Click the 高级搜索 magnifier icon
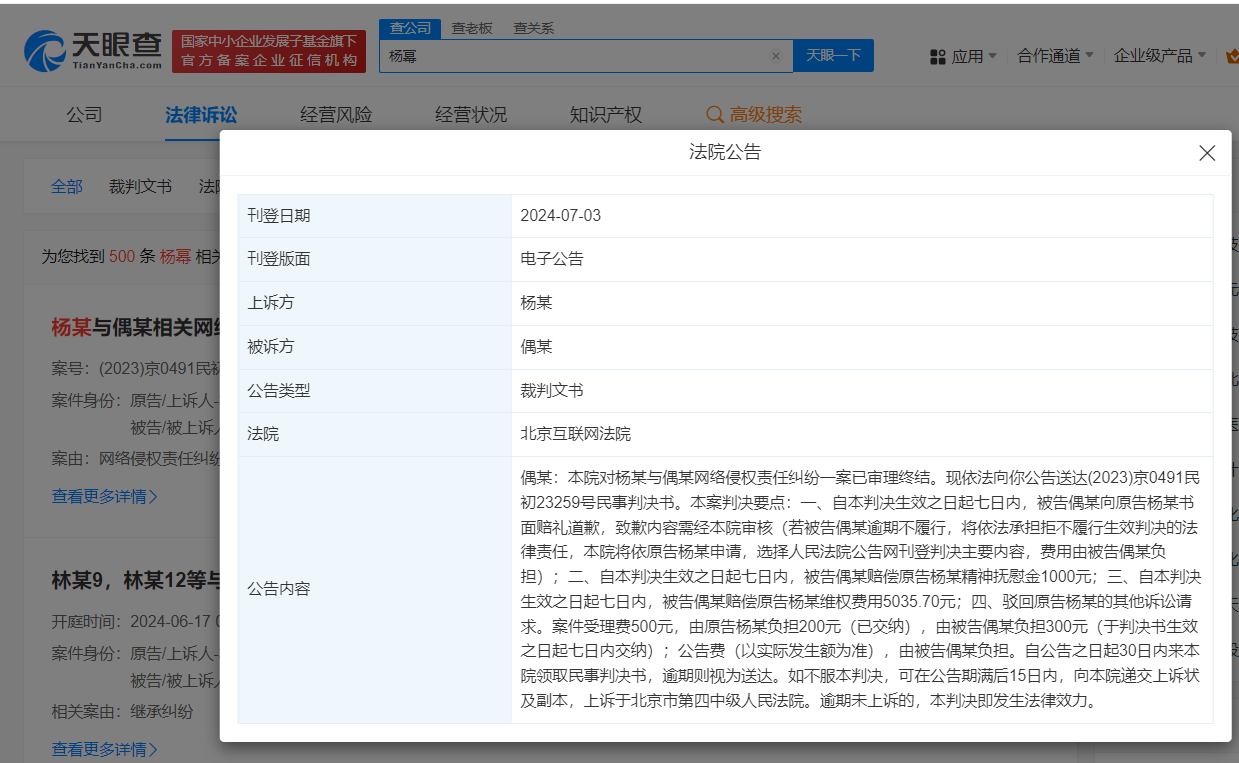The width and height of the screenshot is (1239, 763). (715, 114)
